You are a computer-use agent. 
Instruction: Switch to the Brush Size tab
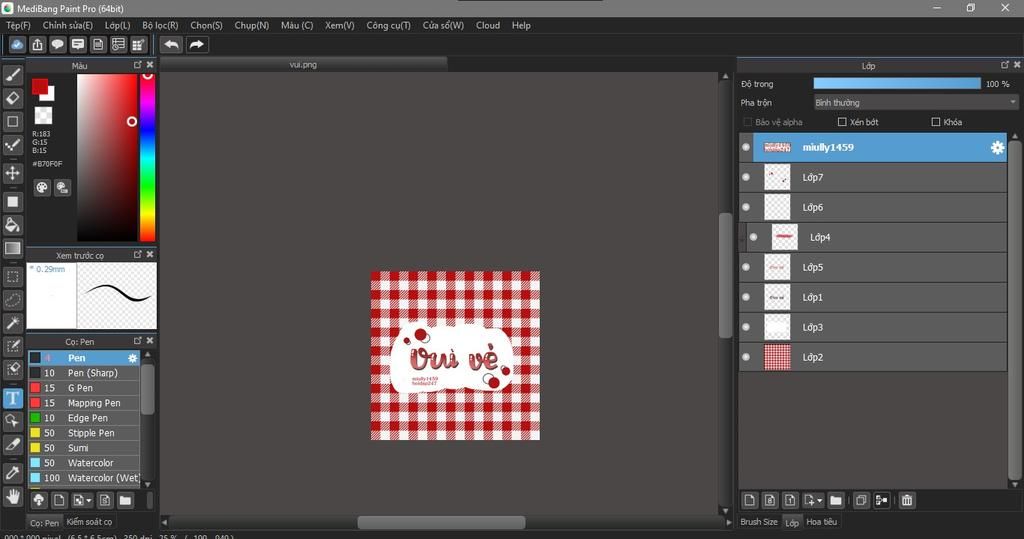[x=759, y=522]
